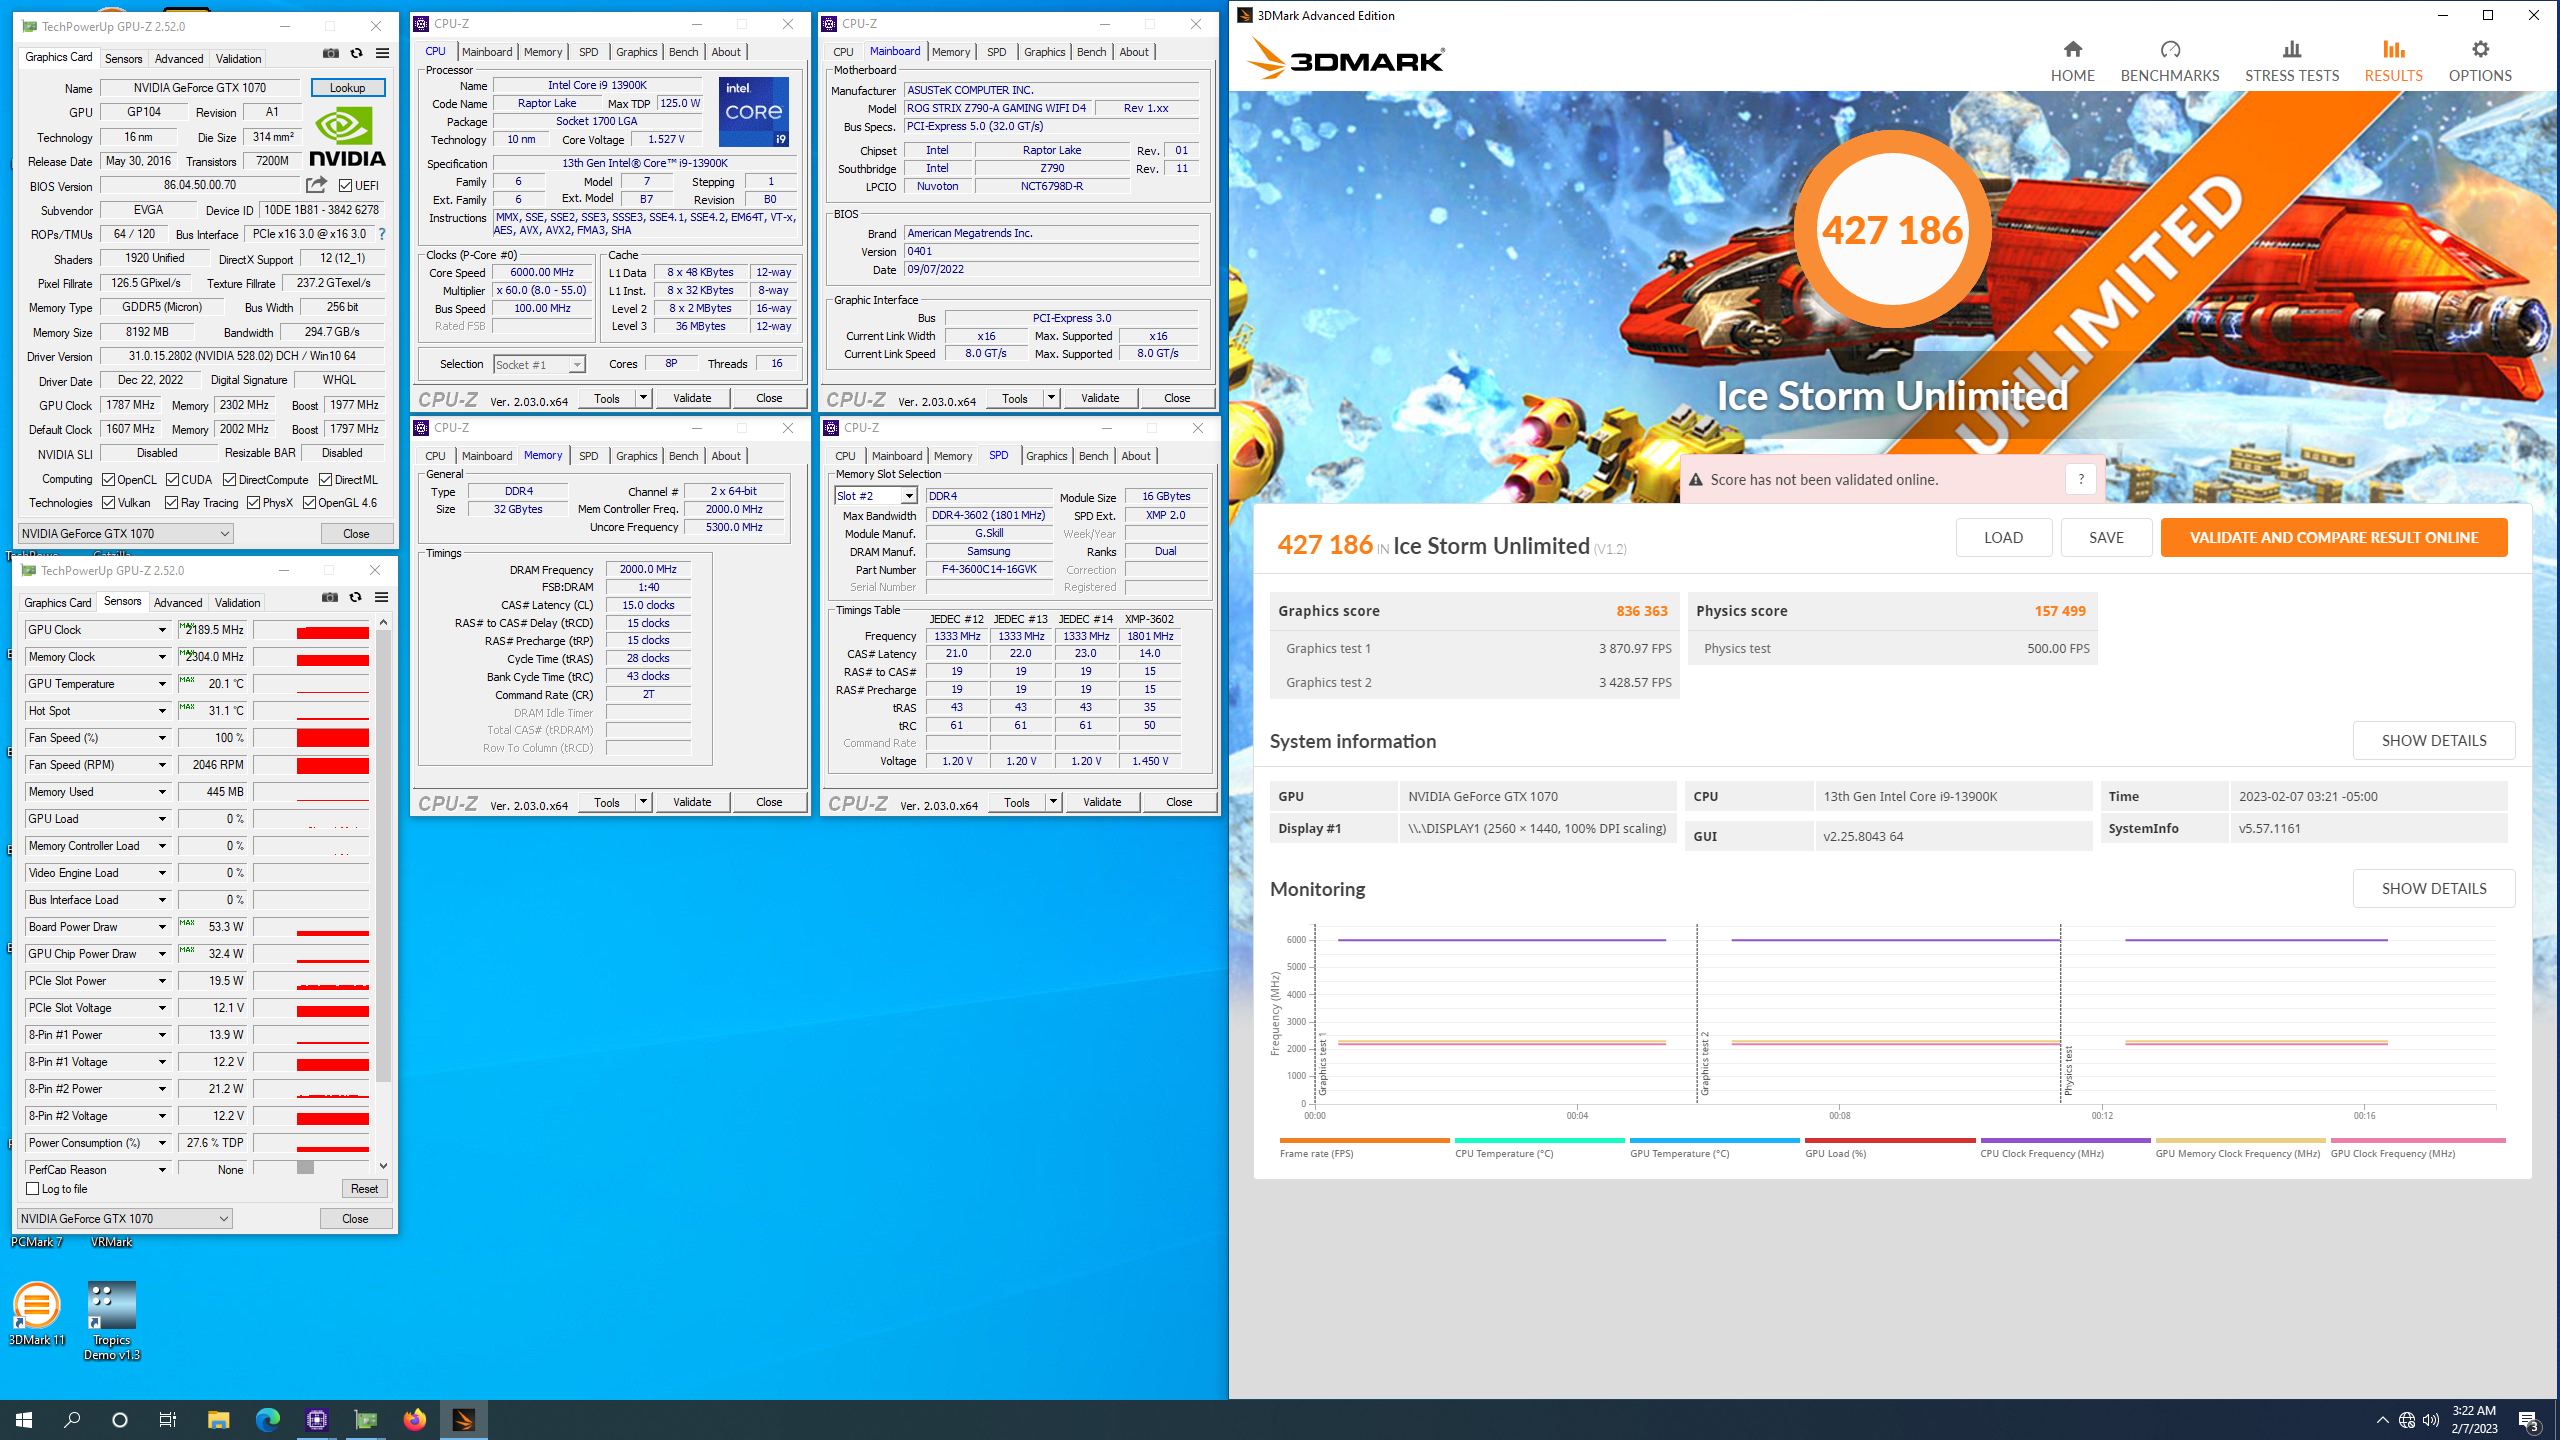This screenshot has width=2560, height=1440.
Task: Expand GPU Temperature sensor dropdown
Action: pyautogui.click(x=162, y=684)
